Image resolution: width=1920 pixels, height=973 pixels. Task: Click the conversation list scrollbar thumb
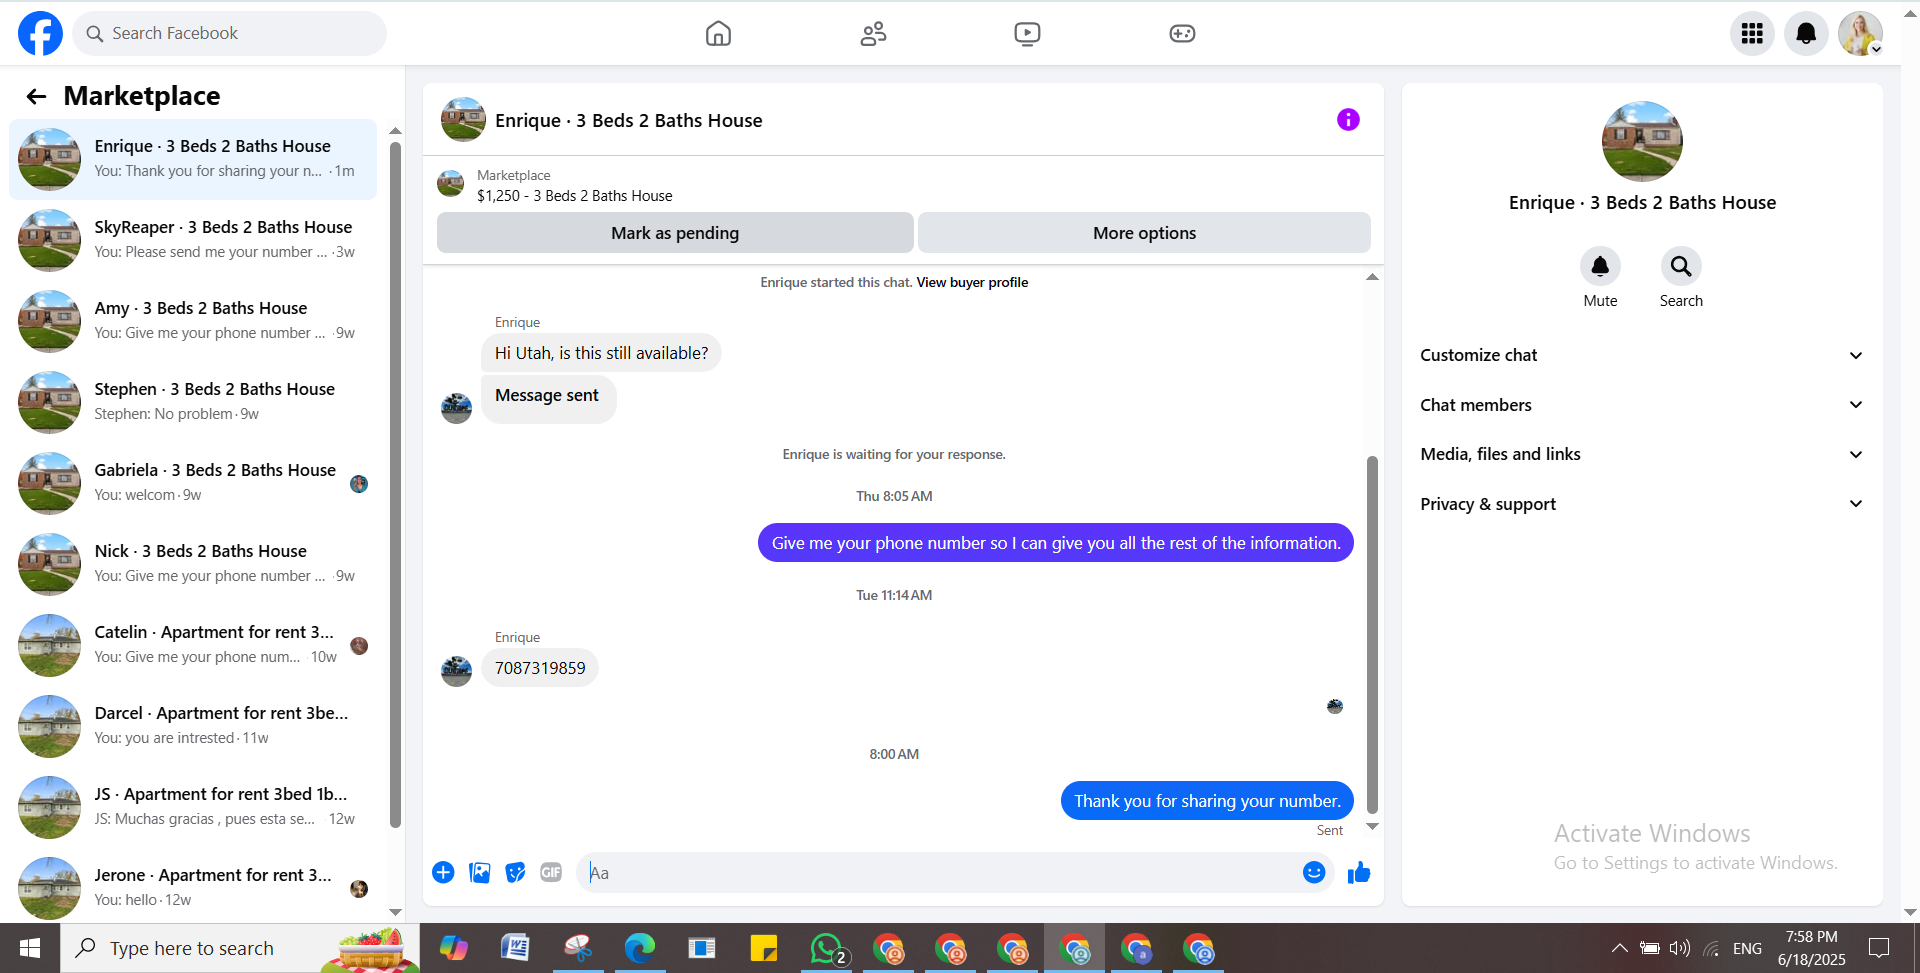click(x=395, y=485)
